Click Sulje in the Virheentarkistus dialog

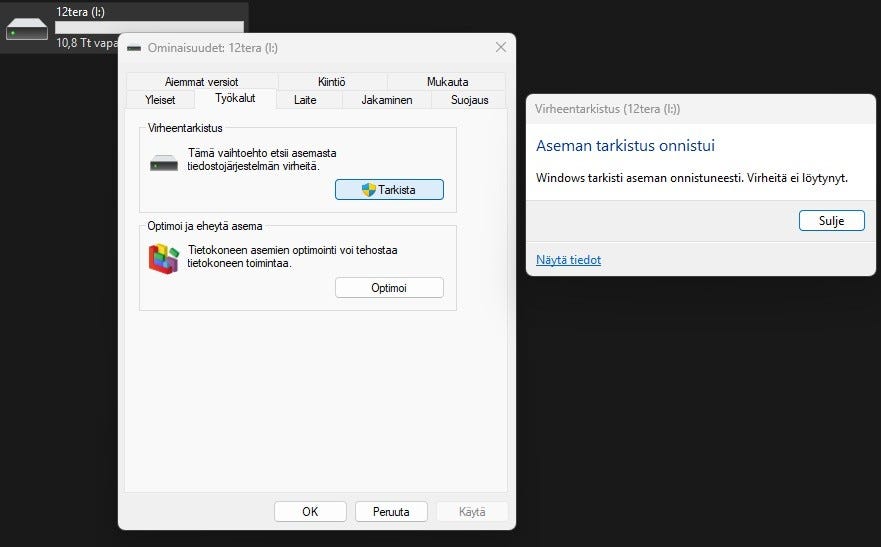(x=831, y=221)
